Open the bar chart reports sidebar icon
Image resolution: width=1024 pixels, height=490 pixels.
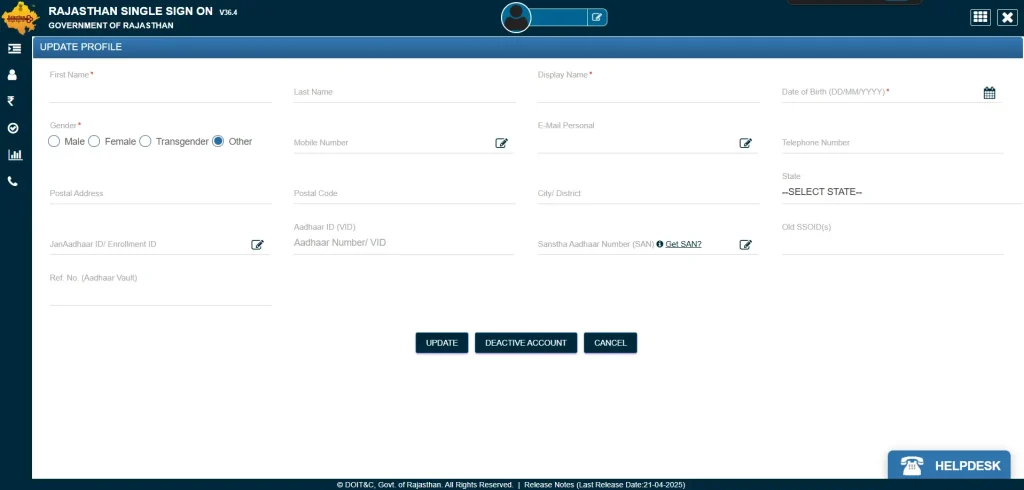coord(14,155)
